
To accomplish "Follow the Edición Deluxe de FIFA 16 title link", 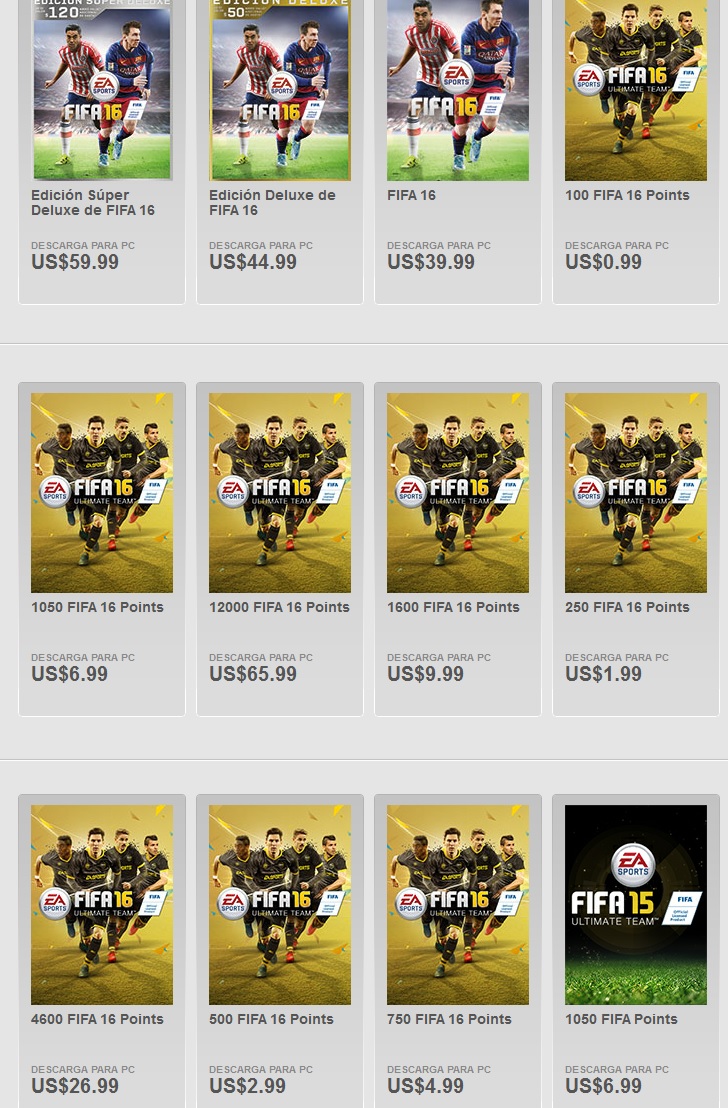I will (272, 203).
